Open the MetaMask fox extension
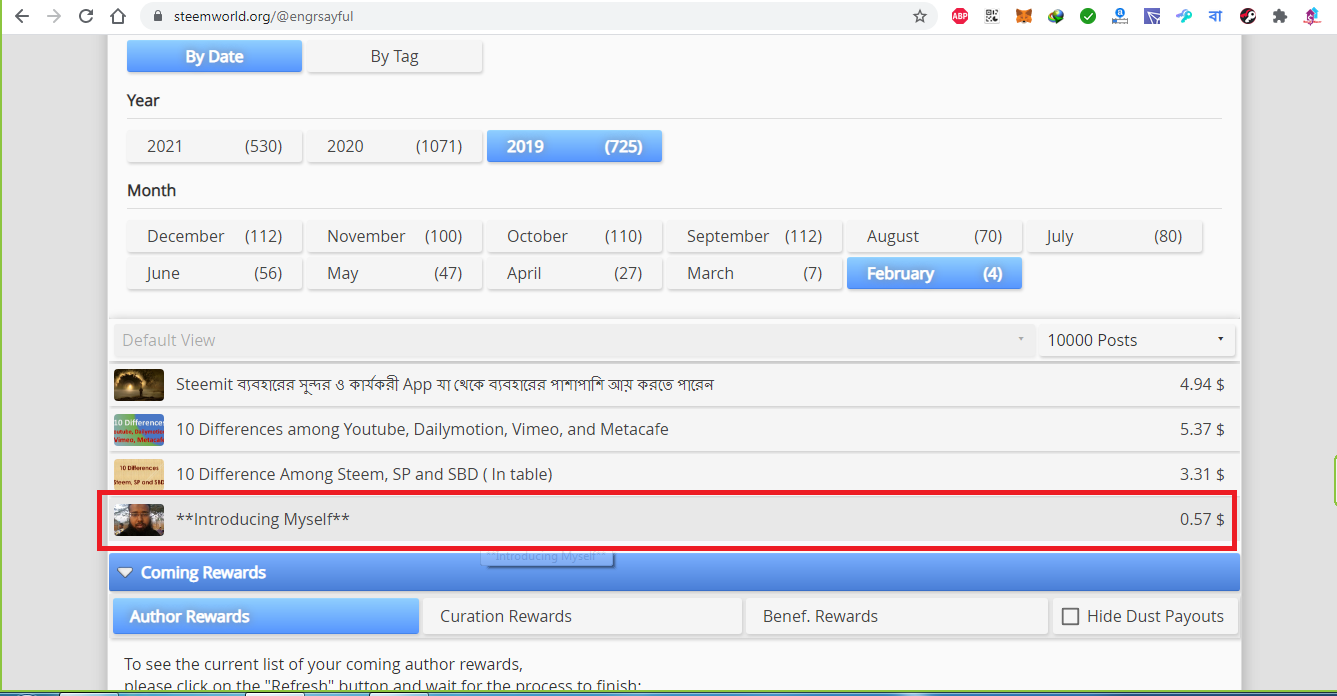The height and width of the screenshot is (696, 1337). point(1024,16)
